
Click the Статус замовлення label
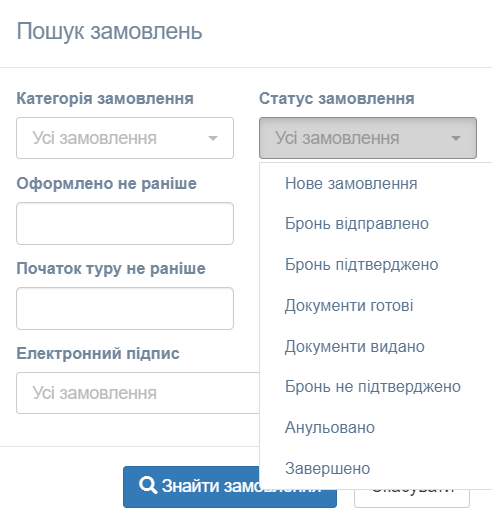click(x=337, y=99)
